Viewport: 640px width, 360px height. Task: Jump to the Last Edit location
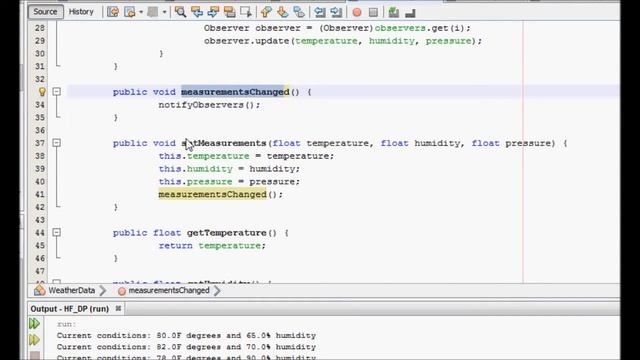(113, 12)
